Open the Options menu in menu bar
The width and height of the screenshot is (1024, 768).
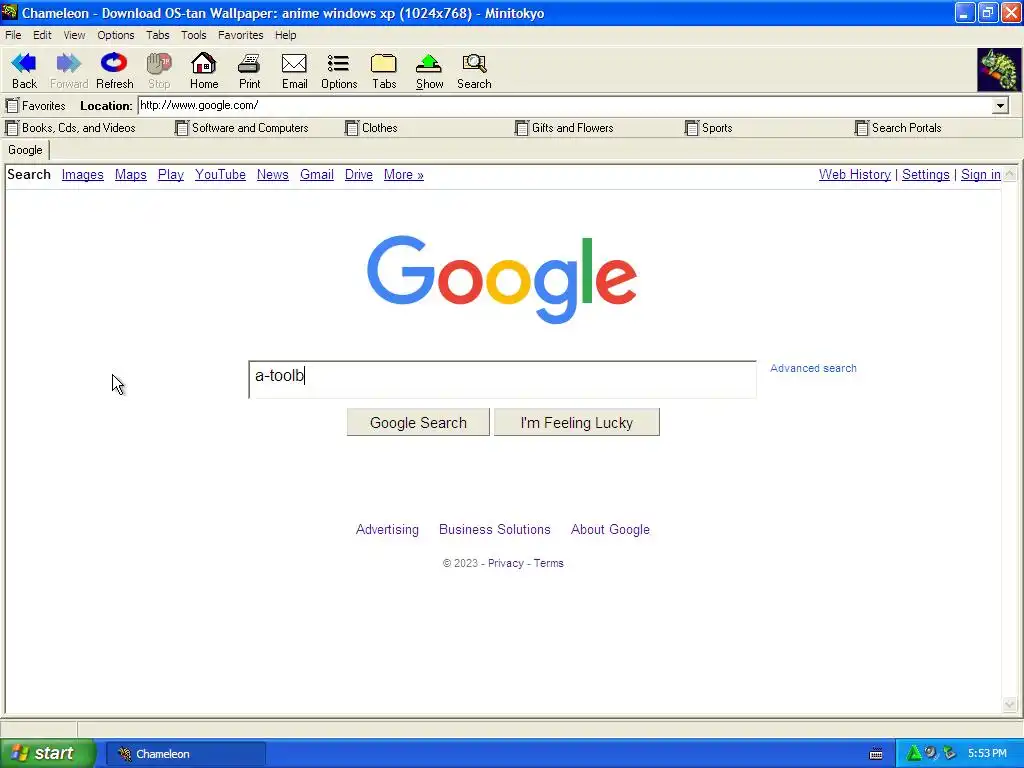coord(116,35)
